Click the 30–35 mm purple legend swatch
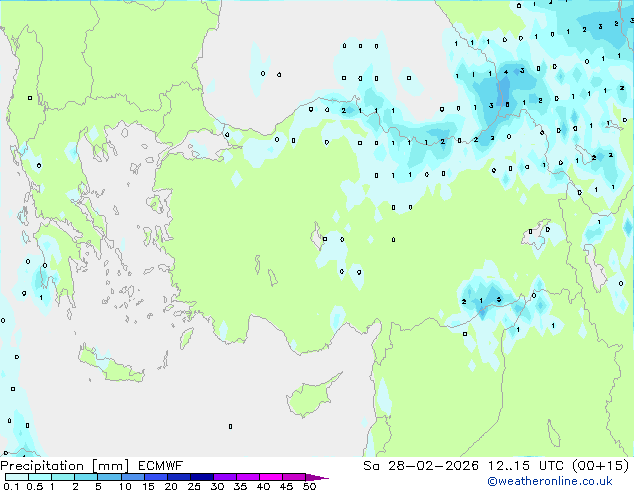This screenshot has height=490, width=634. 224,477
